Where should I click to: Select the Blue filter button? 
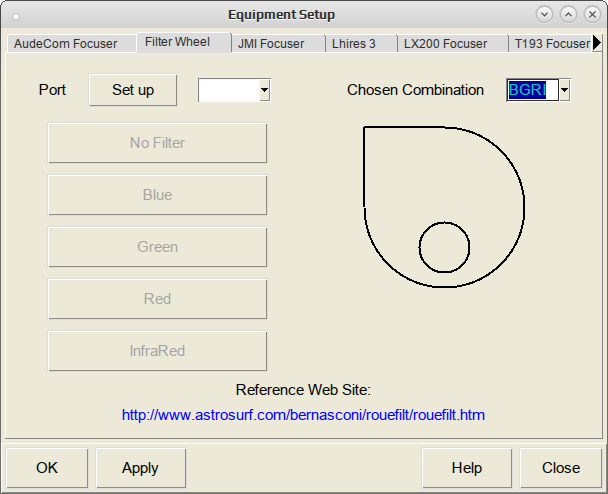tap(157, 195)
